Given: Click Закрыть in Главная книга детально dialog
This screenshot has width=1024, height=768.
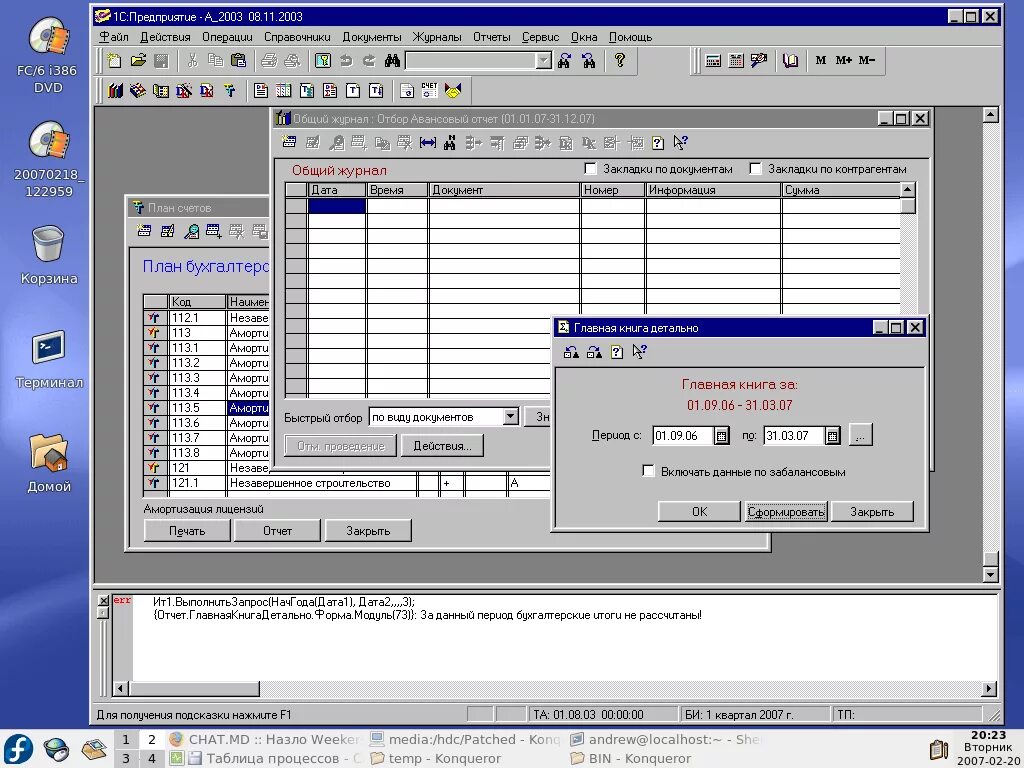Looking at the screenshot, I should click(x=872, y=511).
